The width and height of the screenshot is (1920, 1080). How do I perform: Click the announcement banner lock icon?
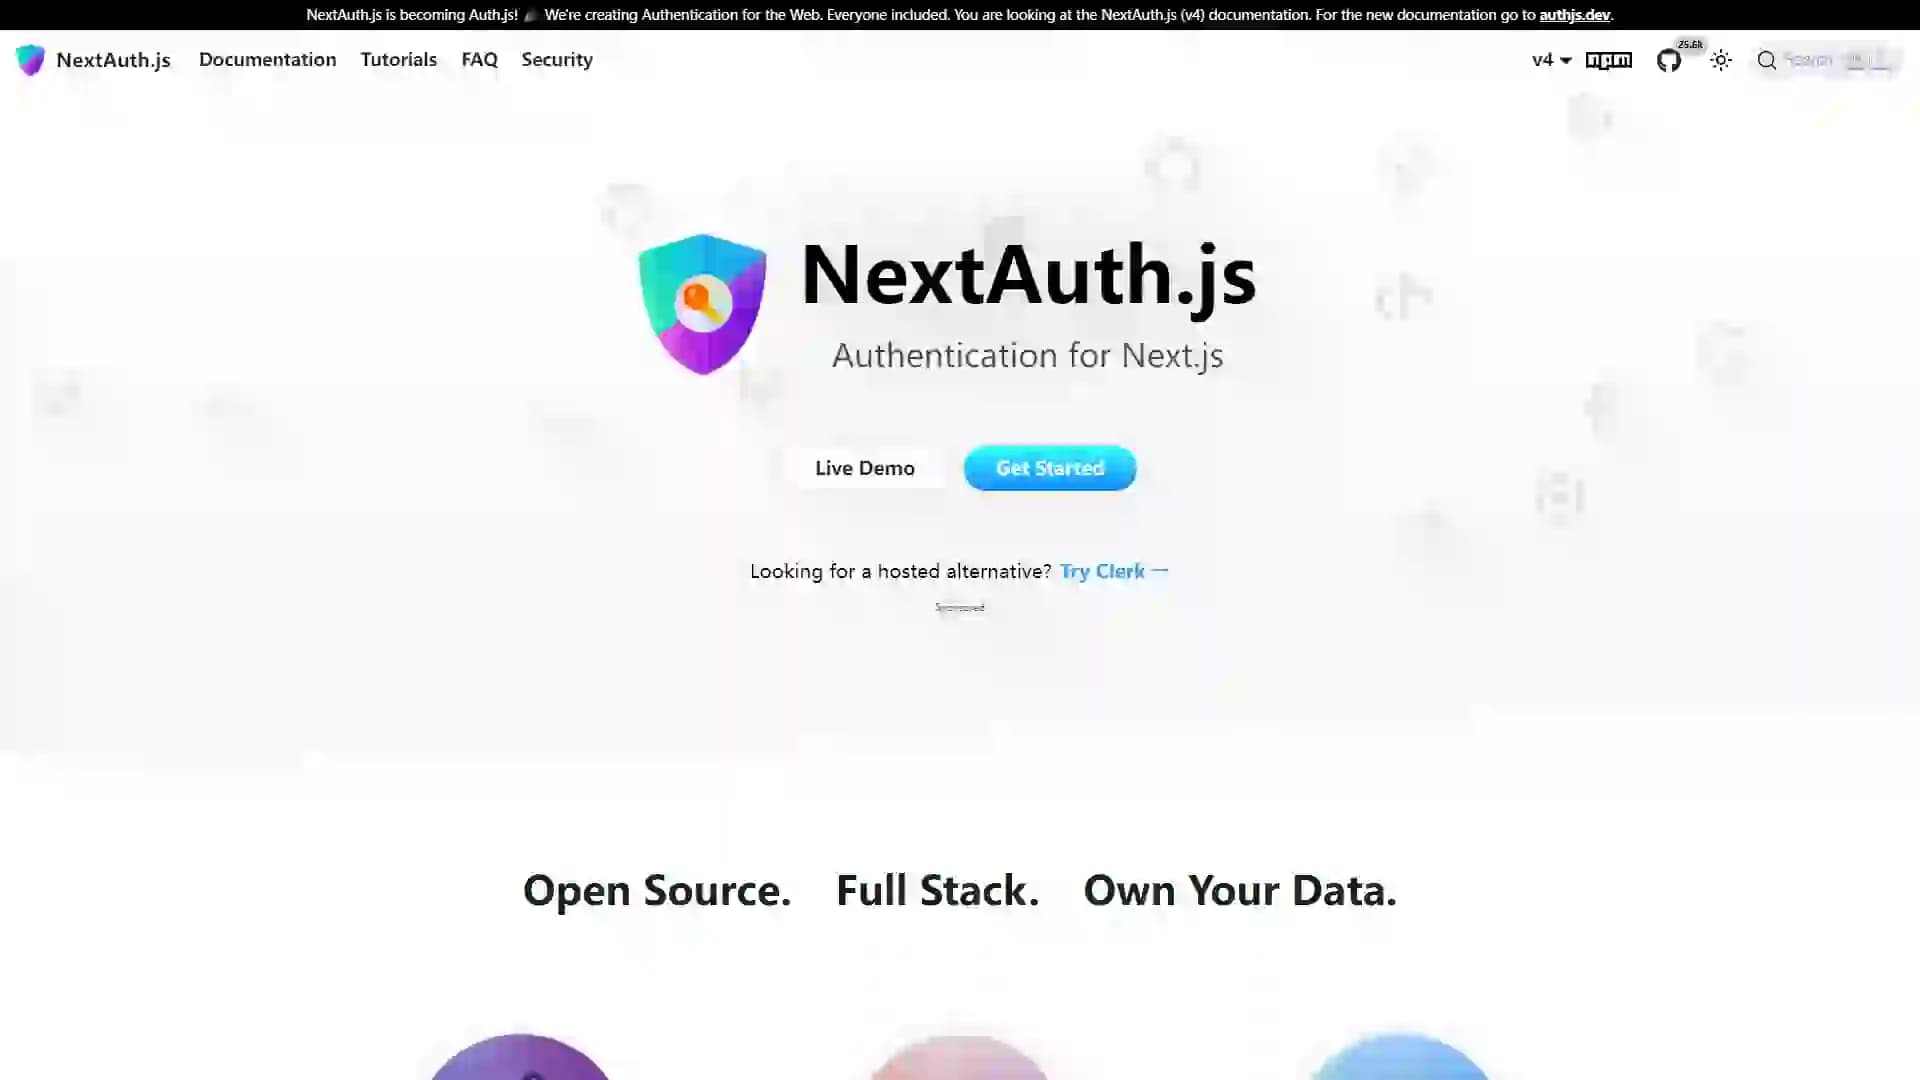point(530,15)
